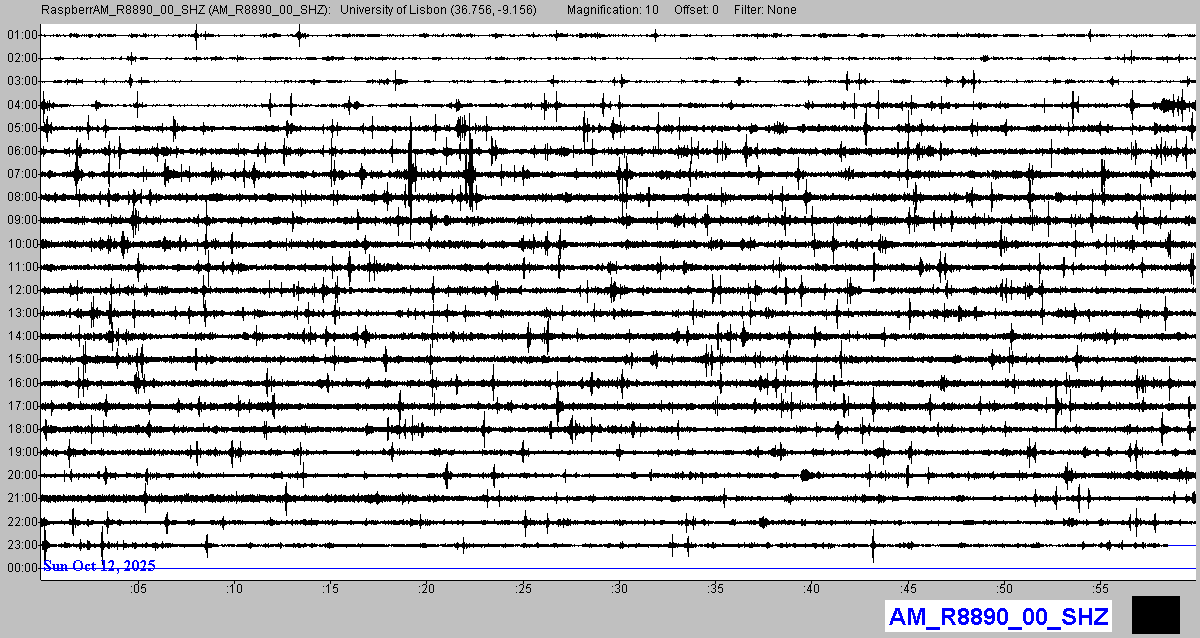Select the 23:00 hour trace label
This screenshot has height=638, width=1200.
tap(21, 545)
